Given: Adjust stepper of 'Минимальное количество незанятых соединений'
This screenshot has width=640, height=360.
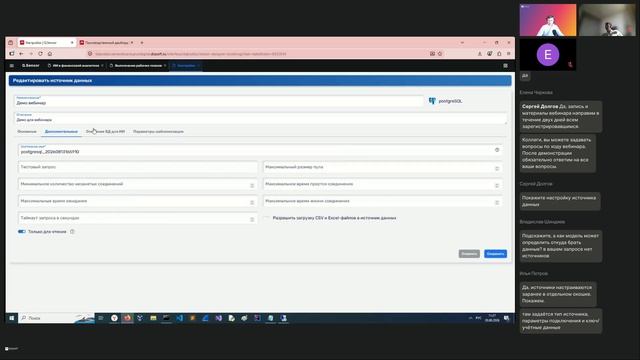Looking at the screenshot, I should 252,185.
